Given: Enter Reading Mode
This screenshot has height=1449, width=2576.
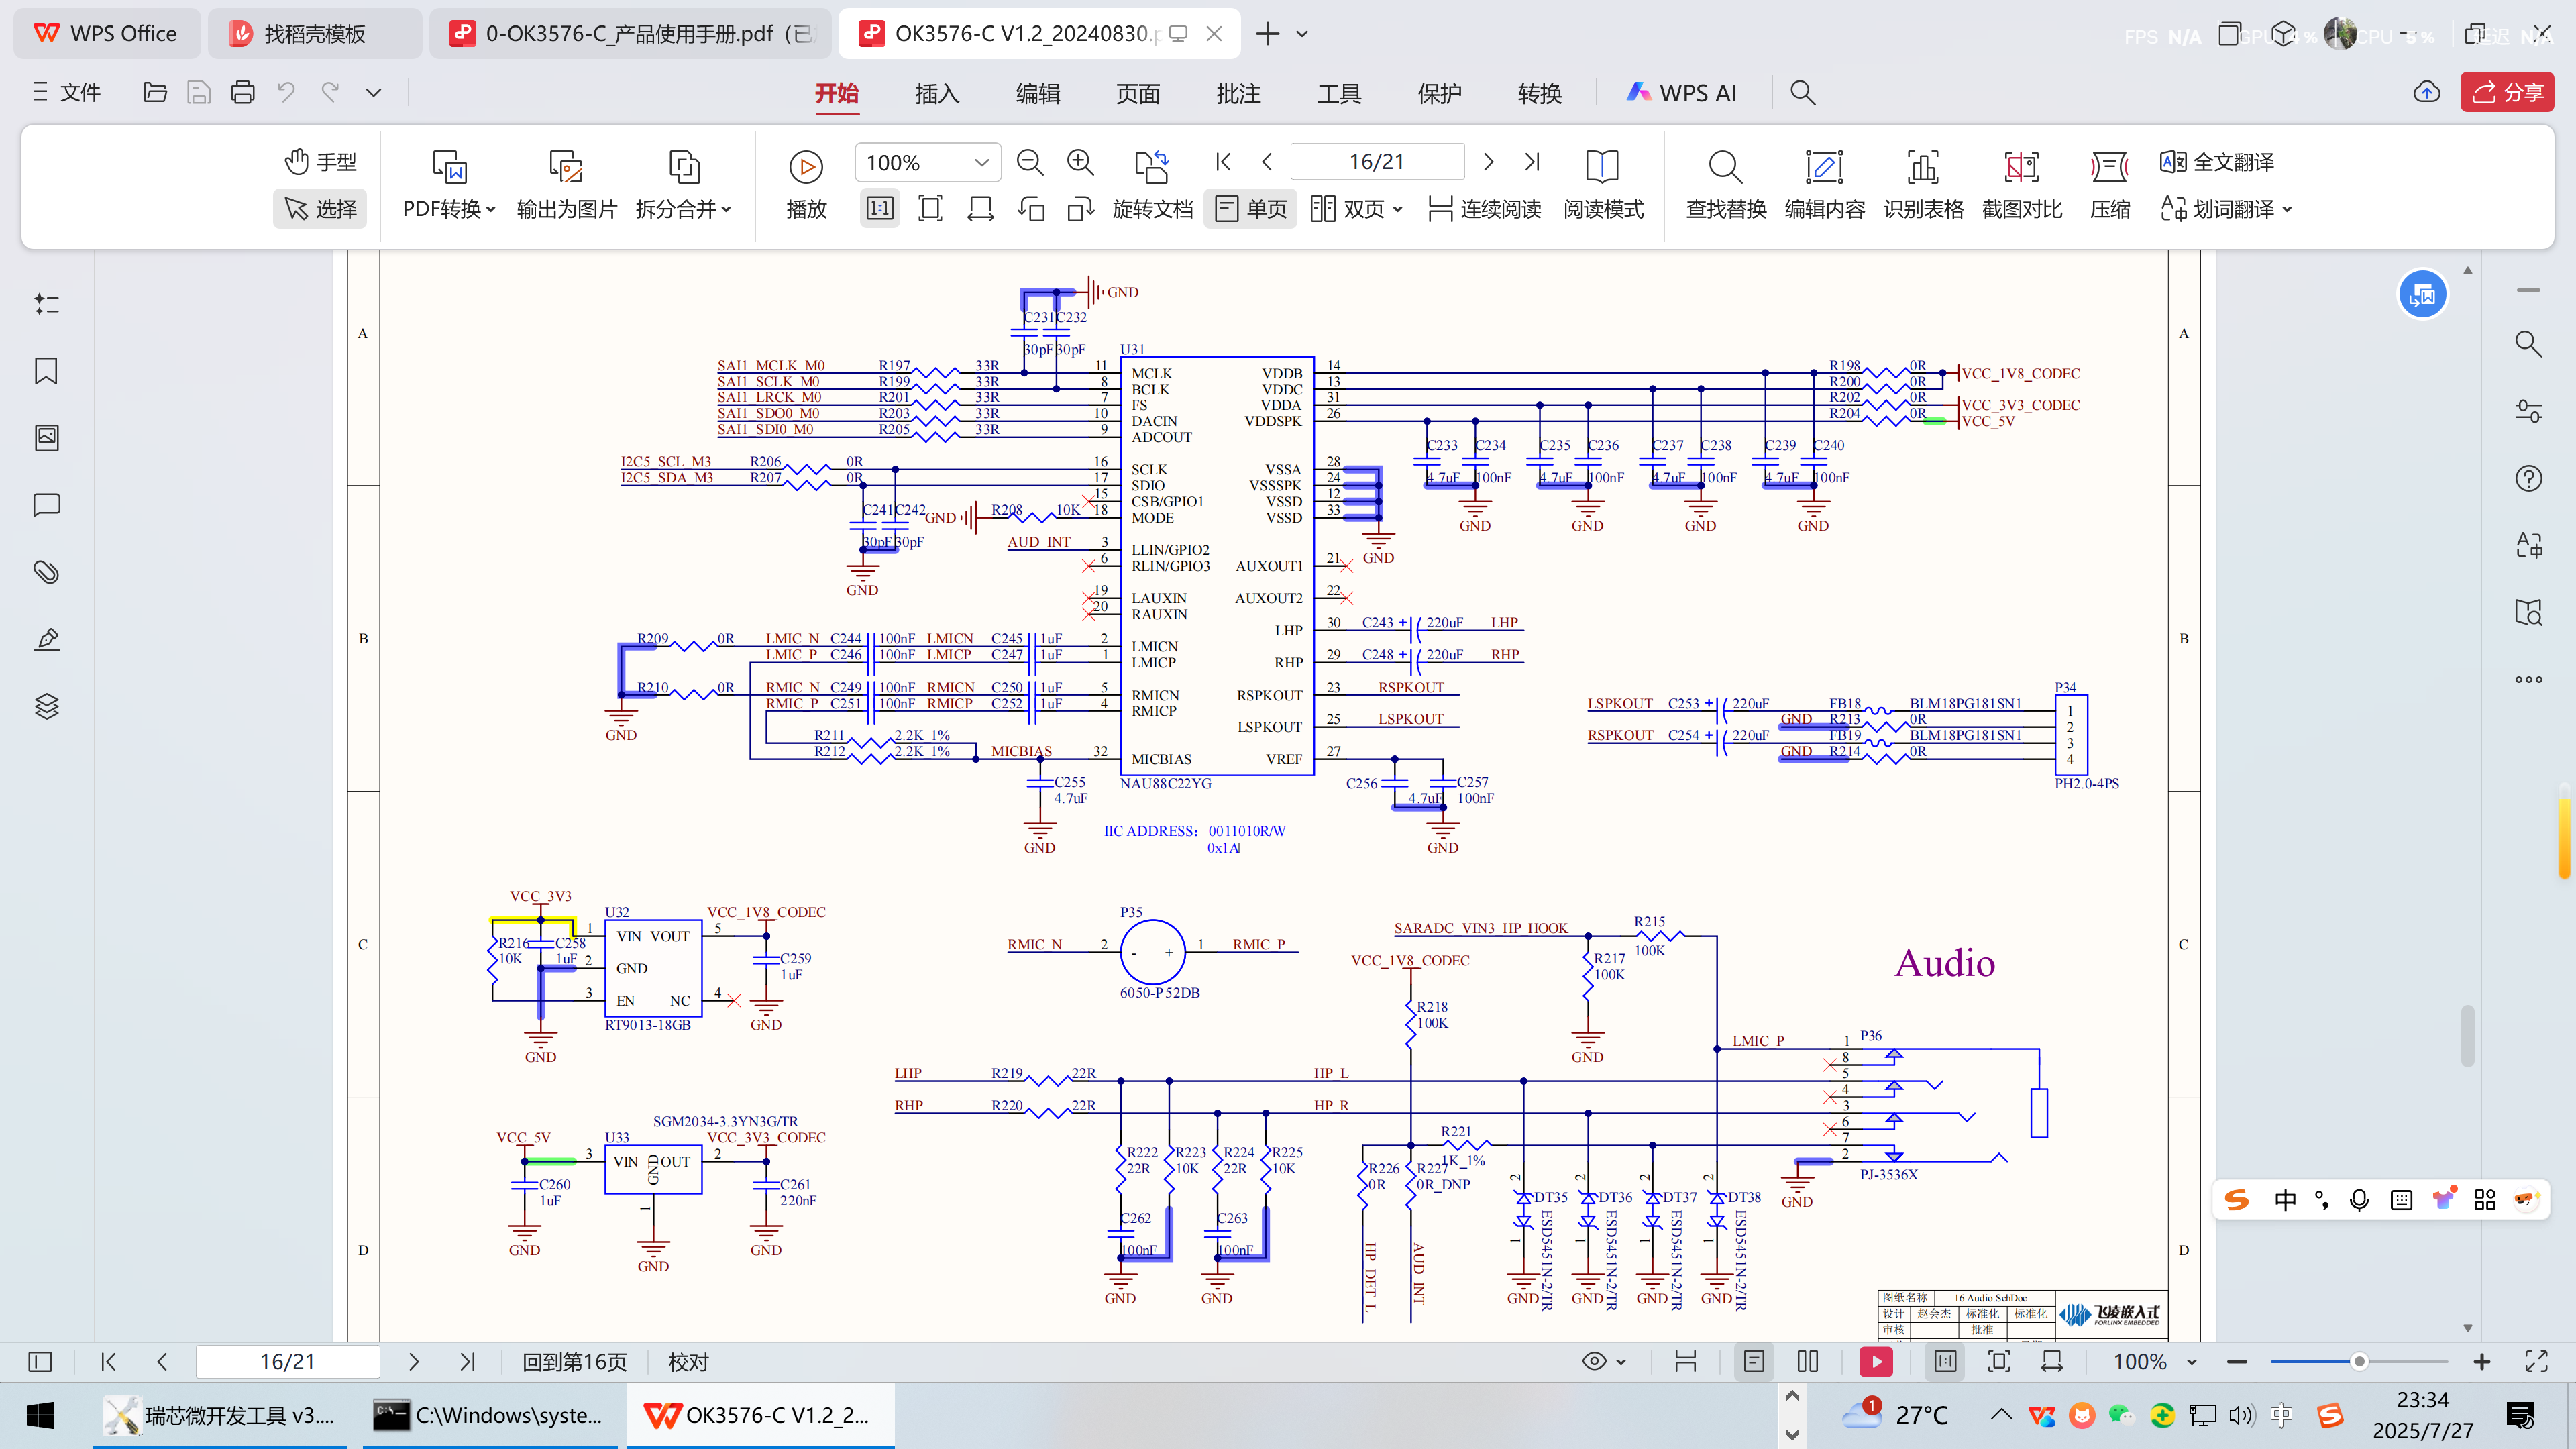Looking at the screenshot, I should point(1603,184).
